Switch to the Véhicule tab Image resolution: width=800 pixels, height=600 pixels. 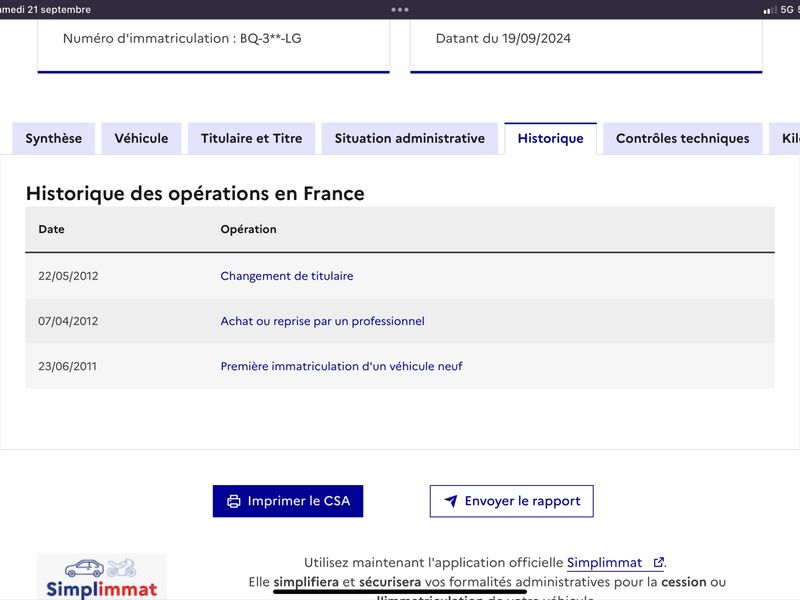click(x=141, y=138)
